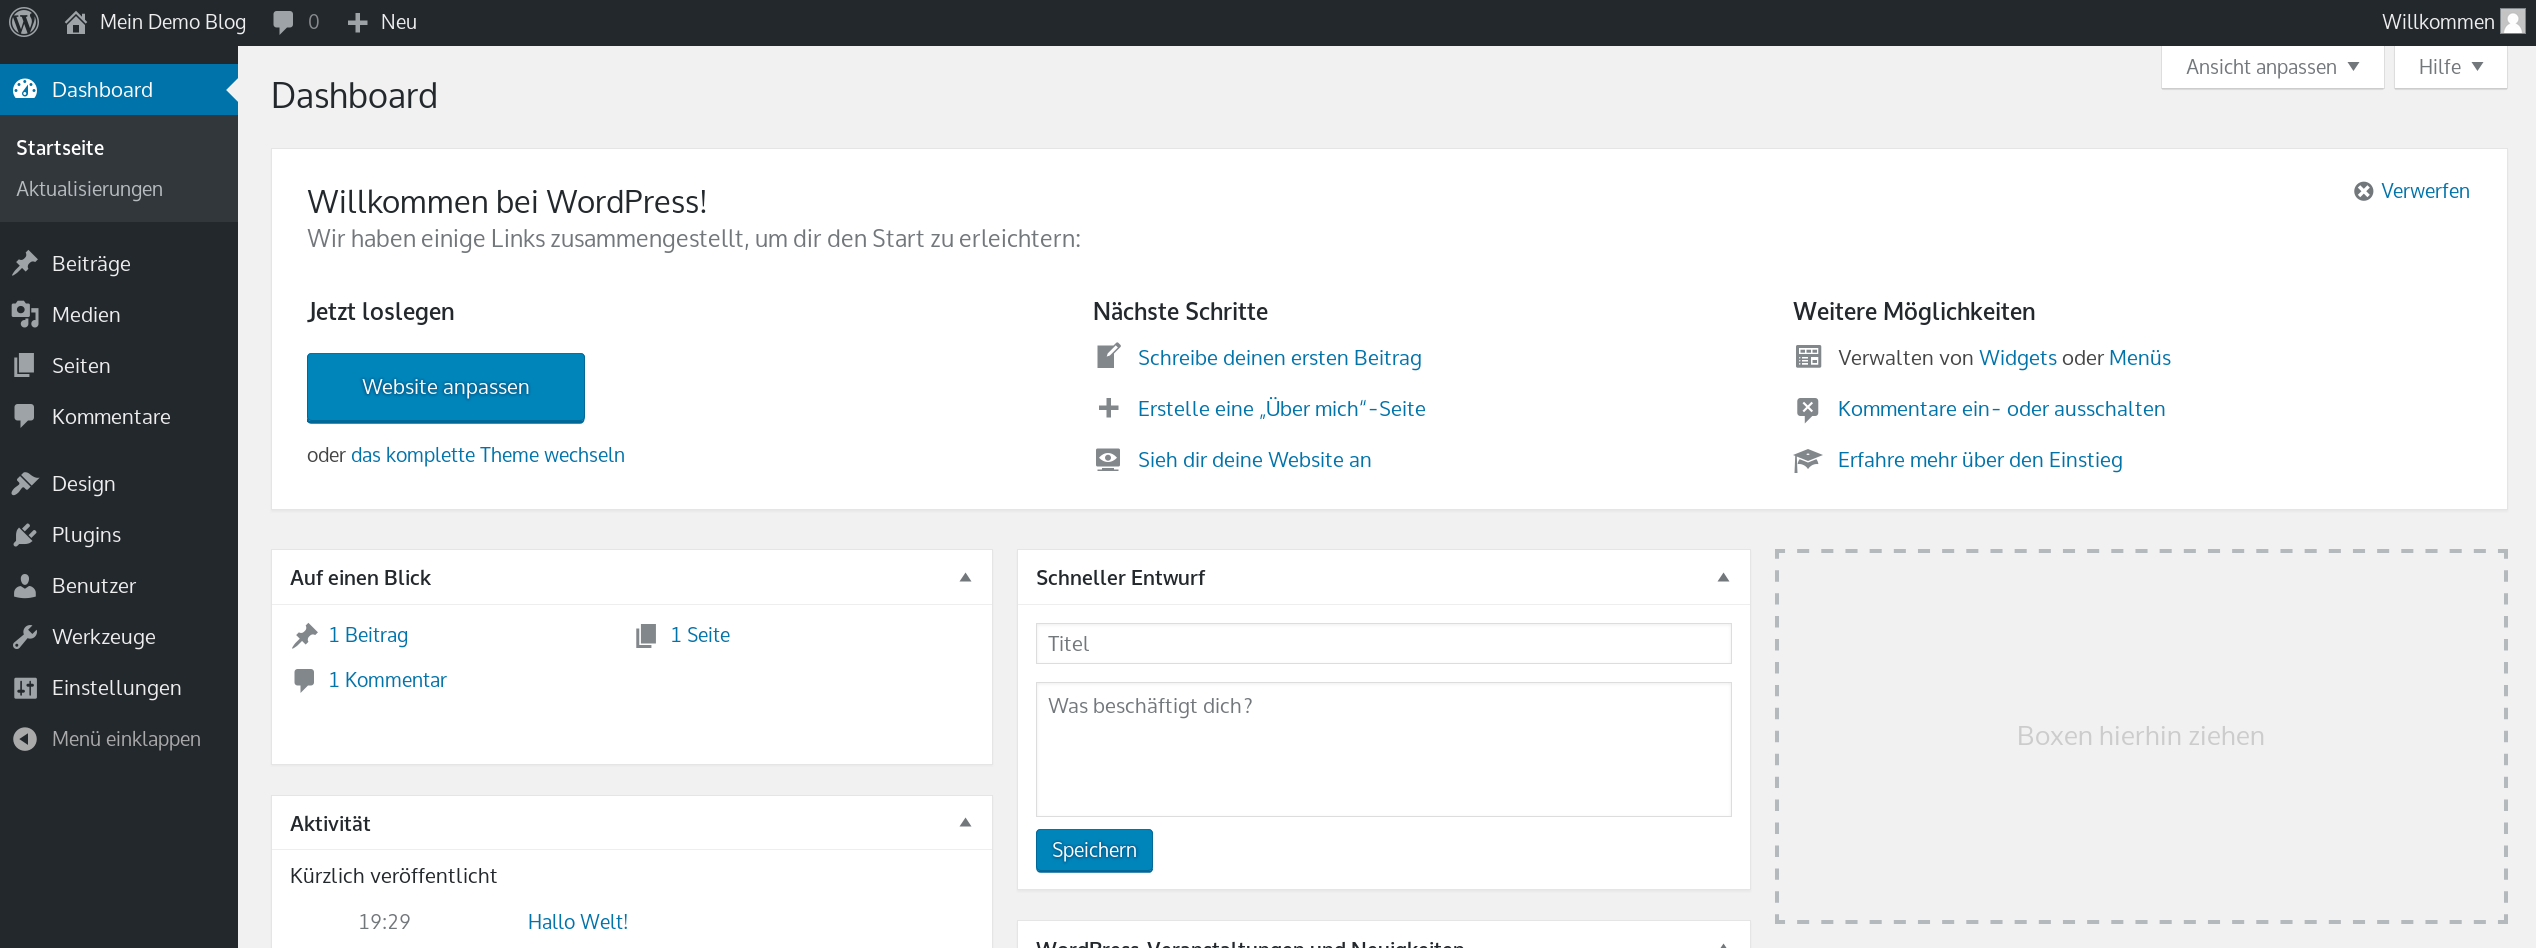Open the Beiträge section icon
Image resolution: width=2536 pixels, height=948 pixels.
coord(25,263)
